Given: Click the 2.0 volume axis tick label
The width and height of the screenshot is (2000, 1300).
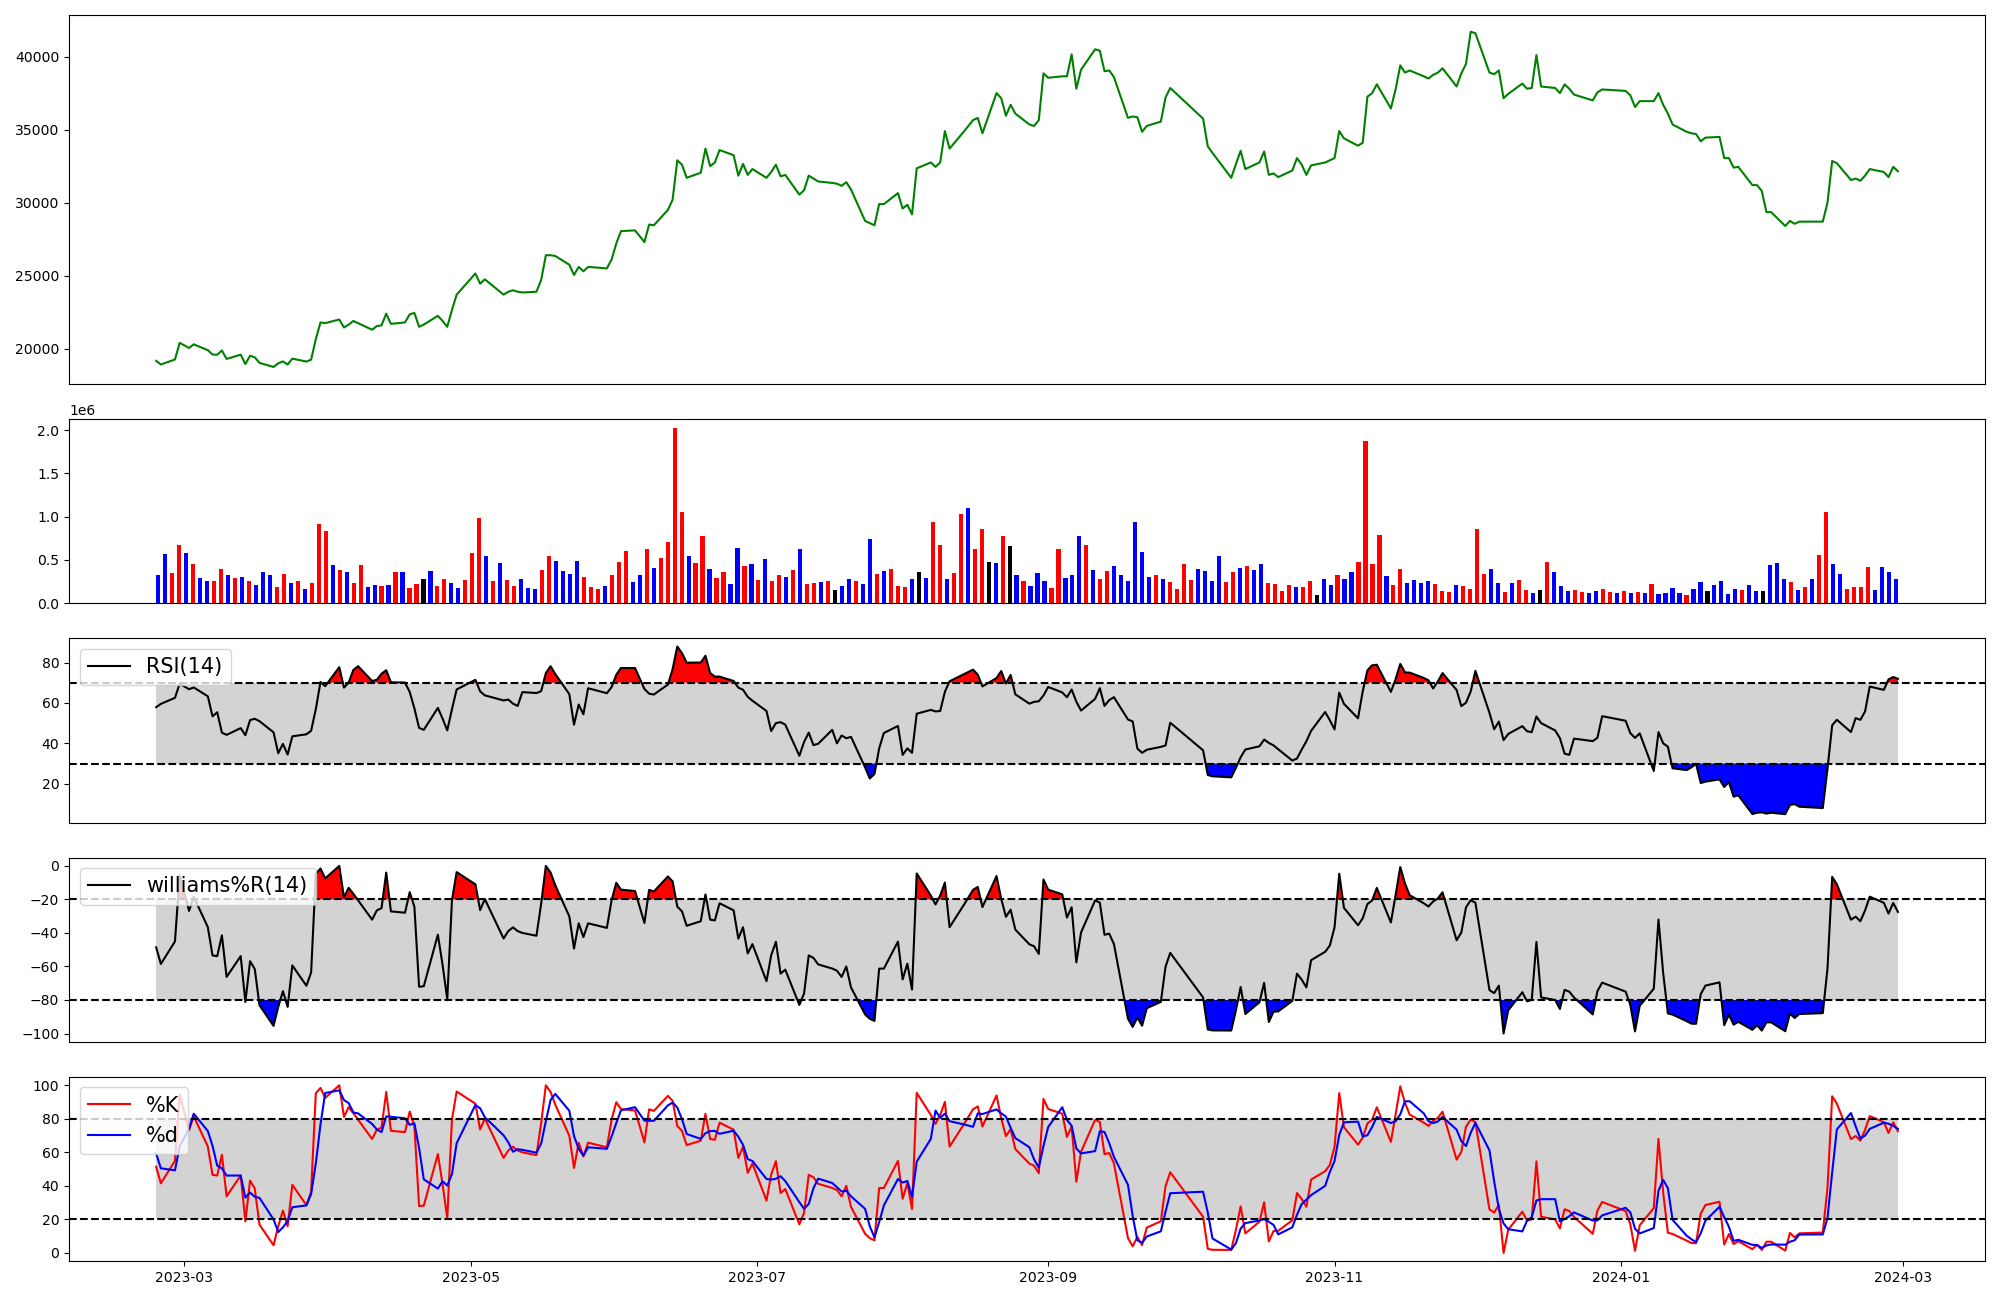Looking at the screenshot, I should click(x=50, y=431).
